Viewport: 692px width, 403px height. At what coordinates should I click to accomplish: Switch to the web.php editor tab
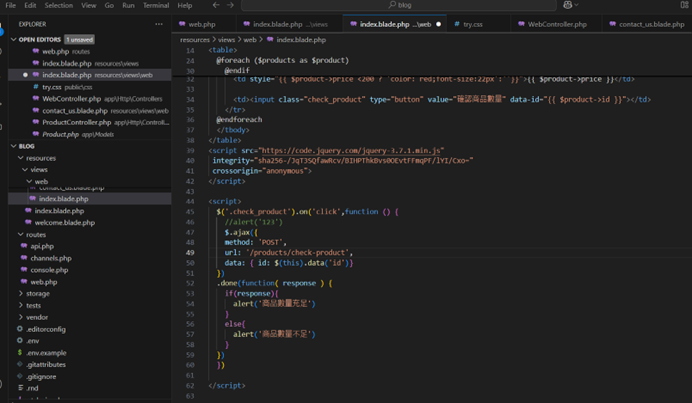[x=201, y=24]
